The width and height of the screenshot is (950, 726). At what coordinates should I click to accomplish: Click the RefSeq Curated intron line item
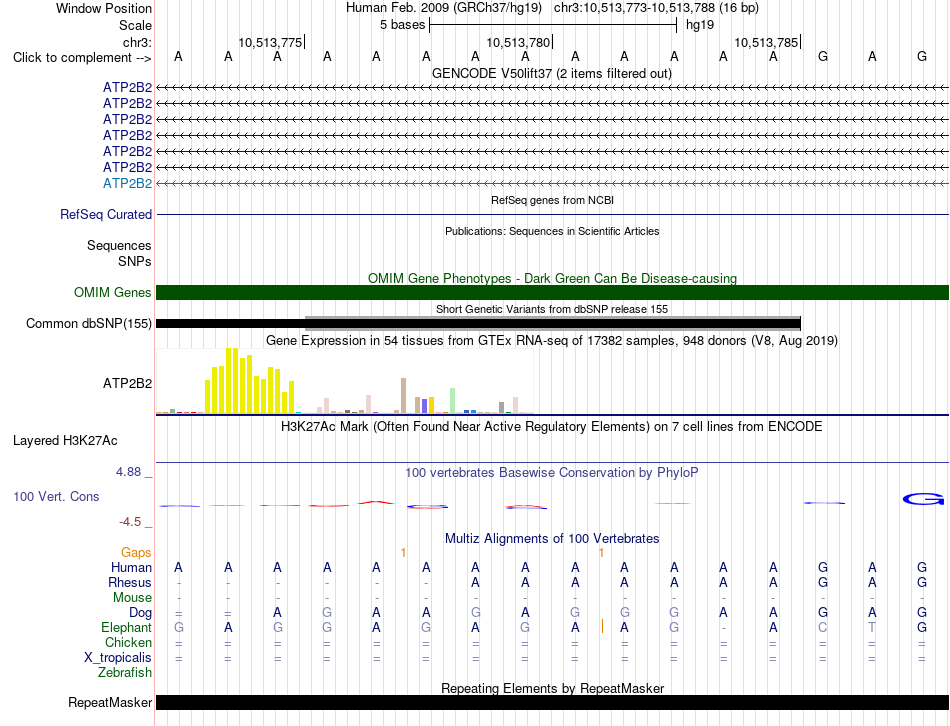point(552,215)
